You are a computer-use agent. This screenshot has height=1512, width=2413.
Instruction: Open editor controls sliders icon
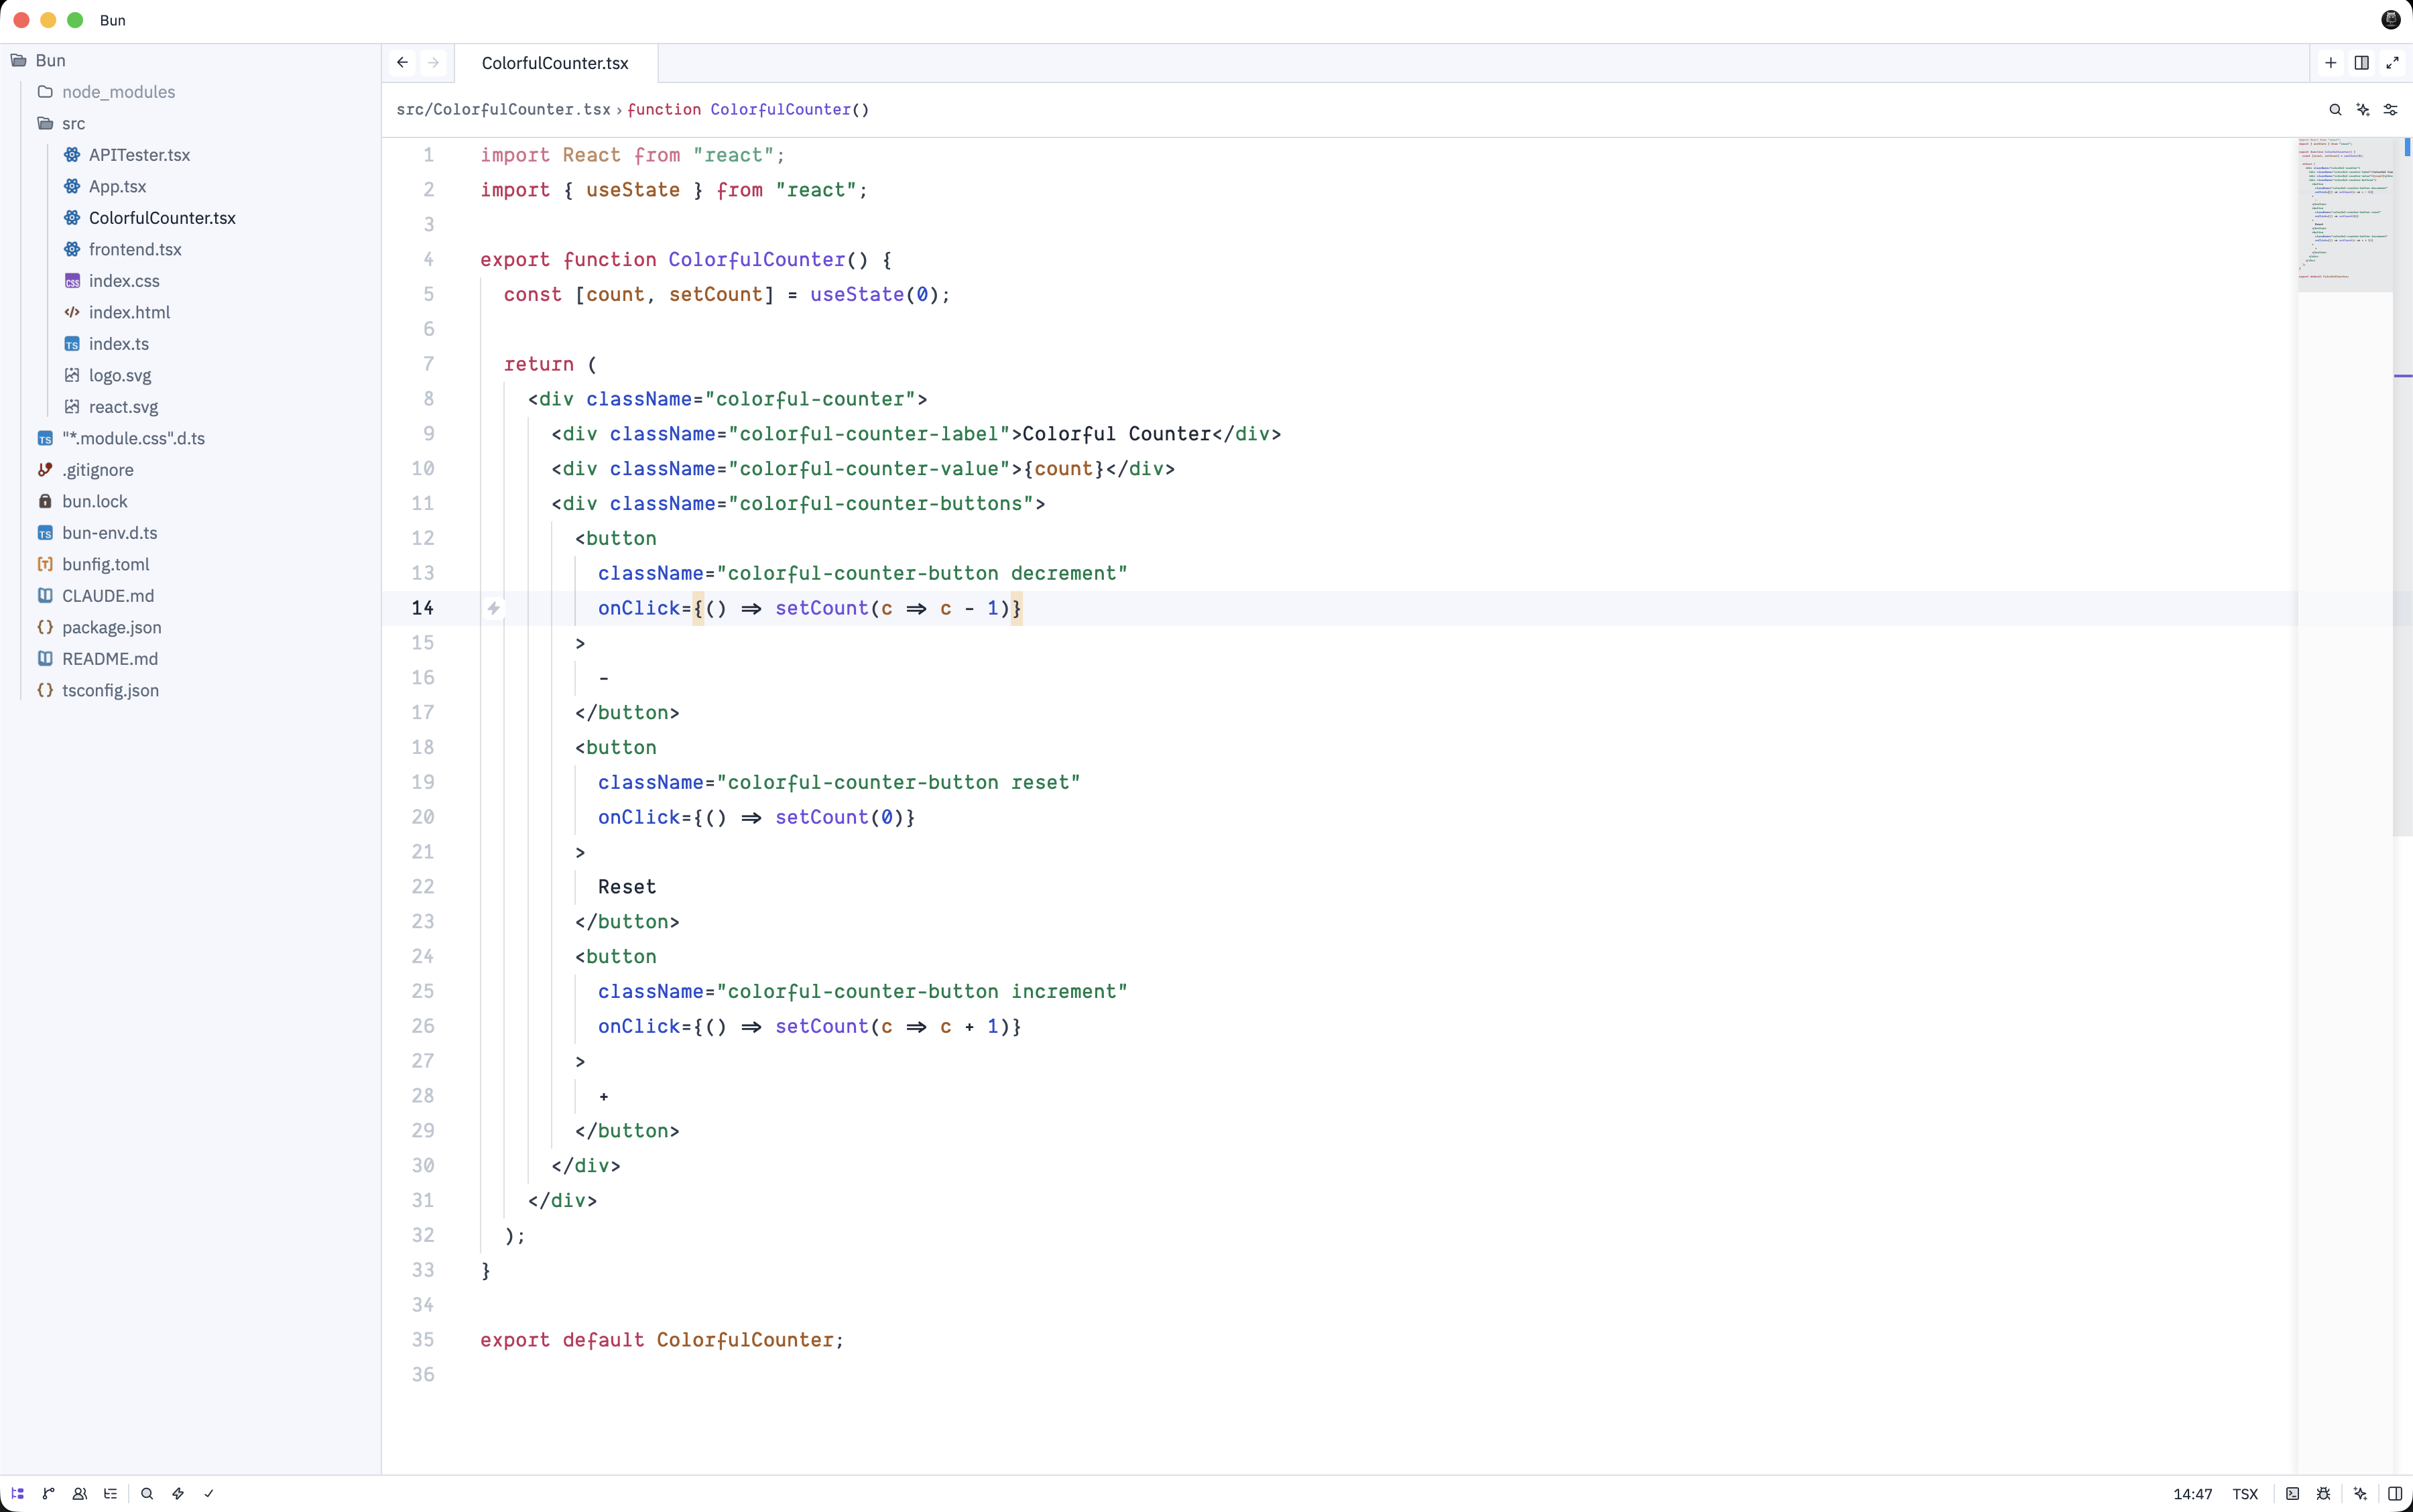tap(2391, 109)
